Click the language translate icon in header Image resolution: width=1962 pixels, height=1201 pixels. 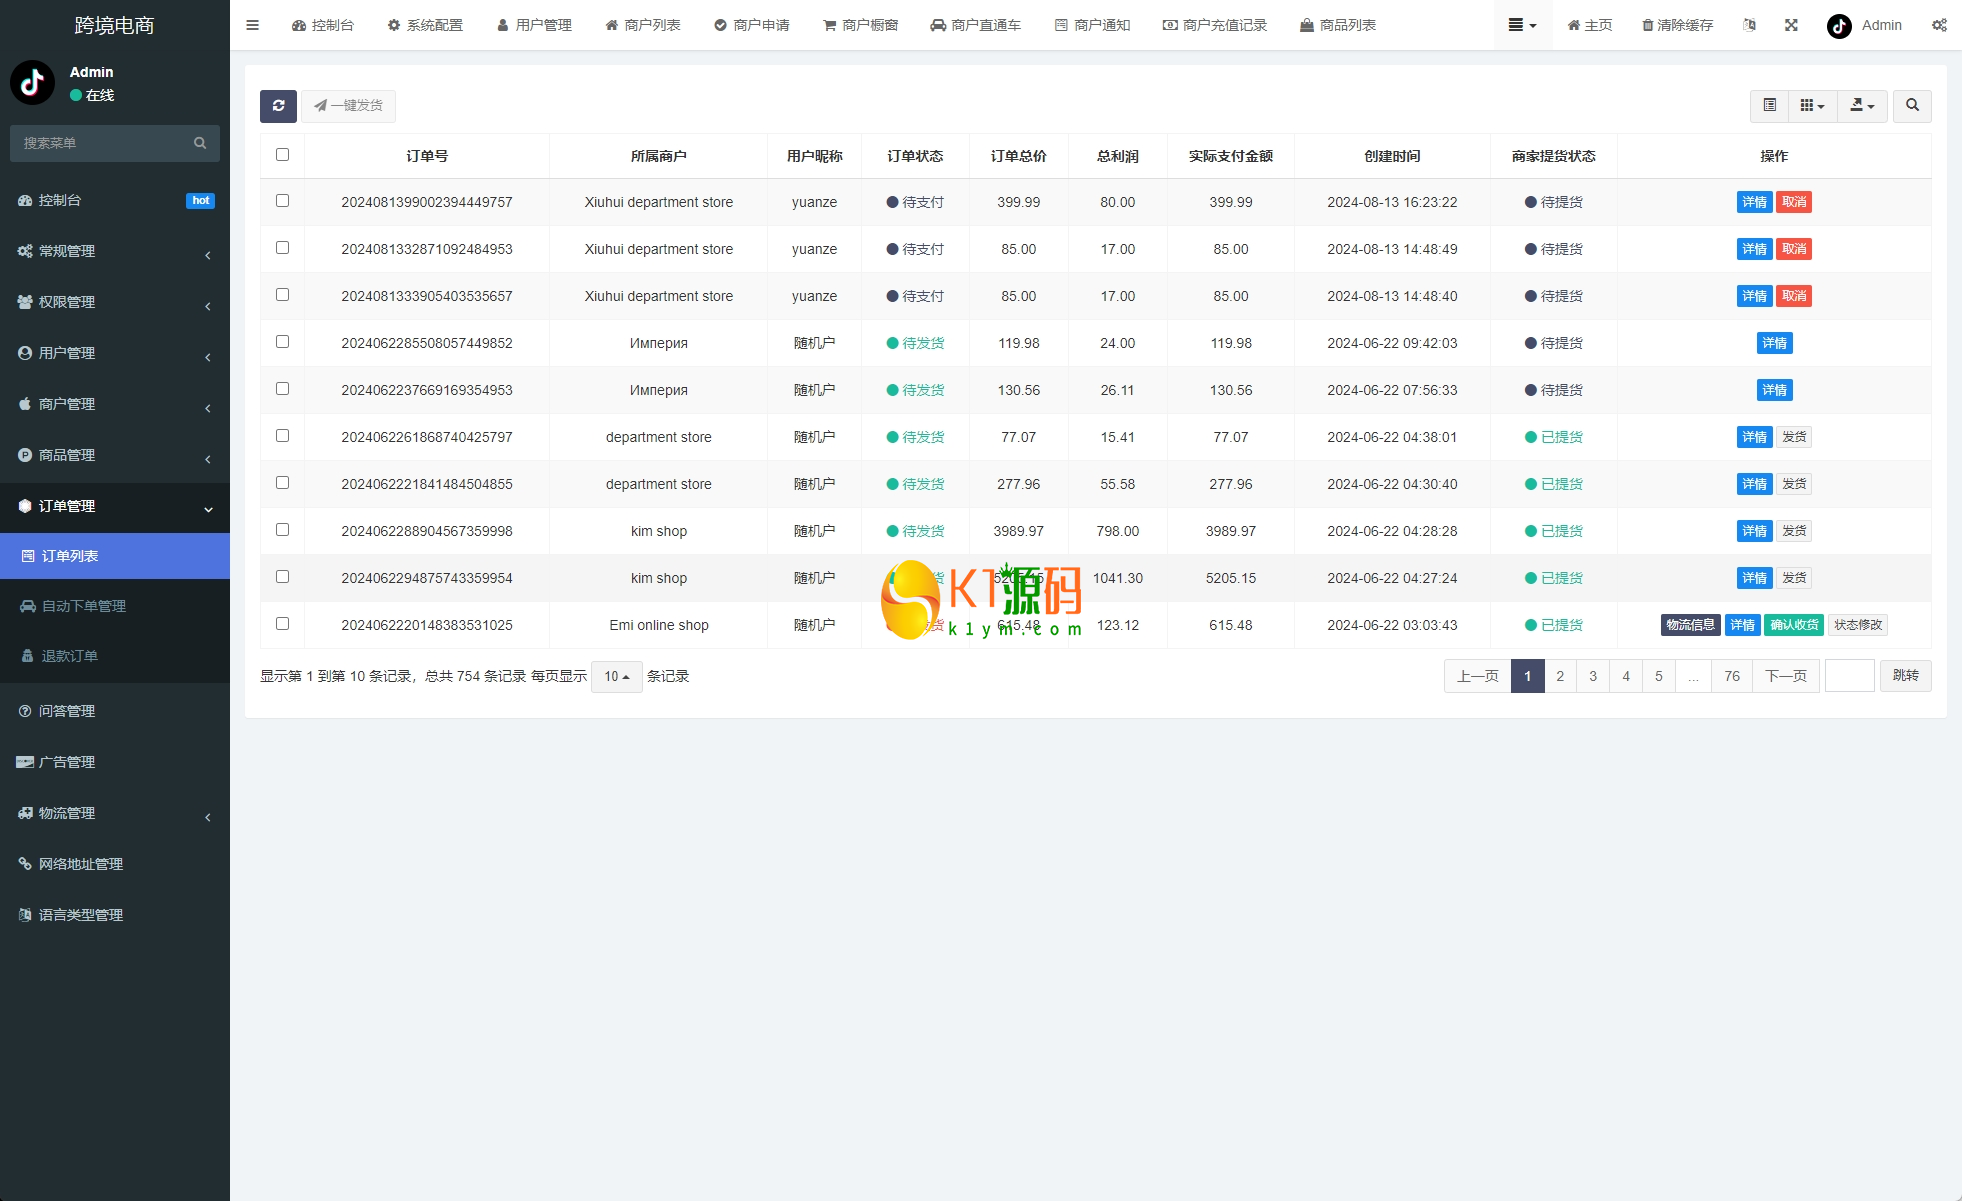click(1749, 25)
